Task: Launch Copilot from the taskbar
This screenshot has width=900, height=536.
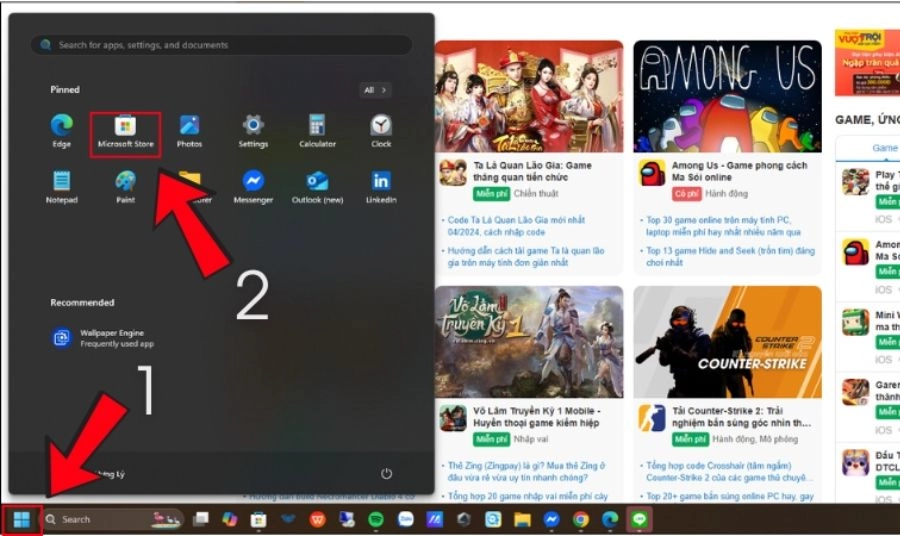Action: coord(230,519)
